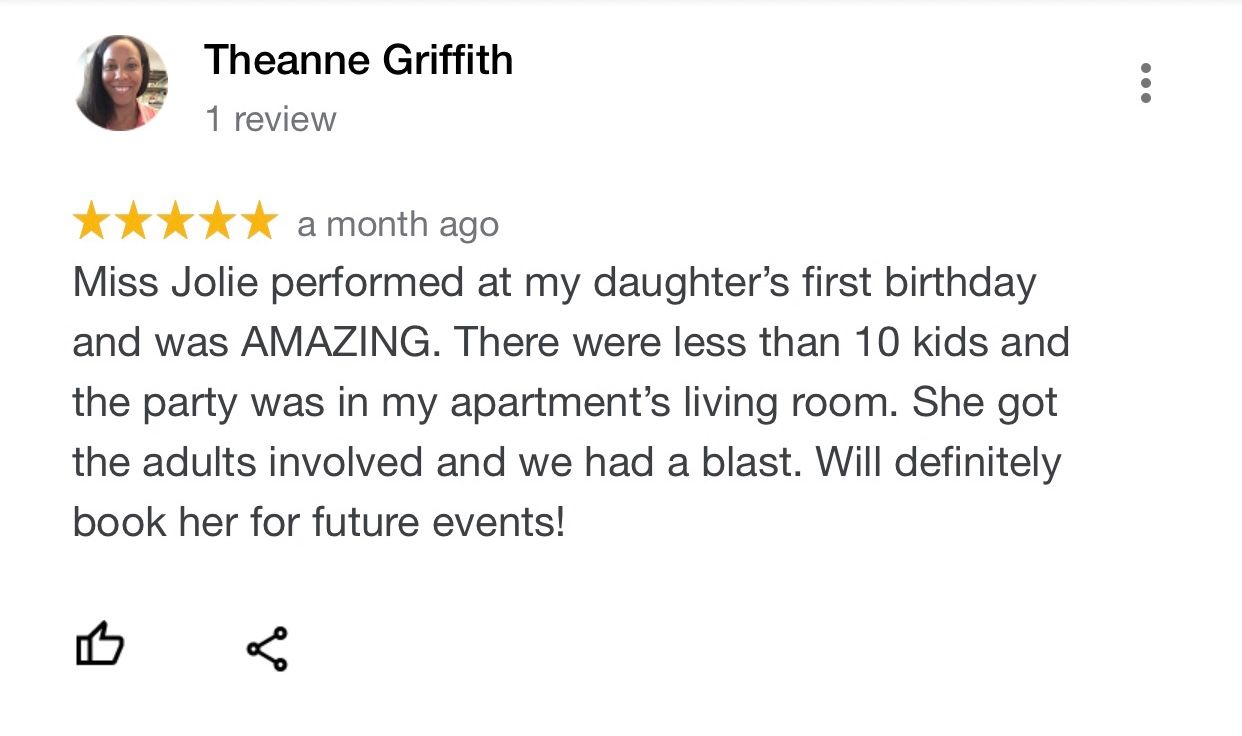View the reviewer's "1 review" count
The width and height of the screenshot is (1242, 736).
(270, 120)
